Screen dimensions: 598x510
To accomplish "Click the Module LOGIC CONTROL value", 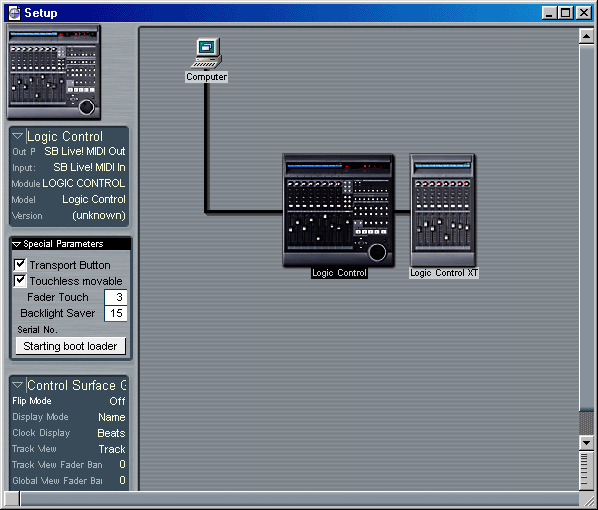I will (84, 183).
